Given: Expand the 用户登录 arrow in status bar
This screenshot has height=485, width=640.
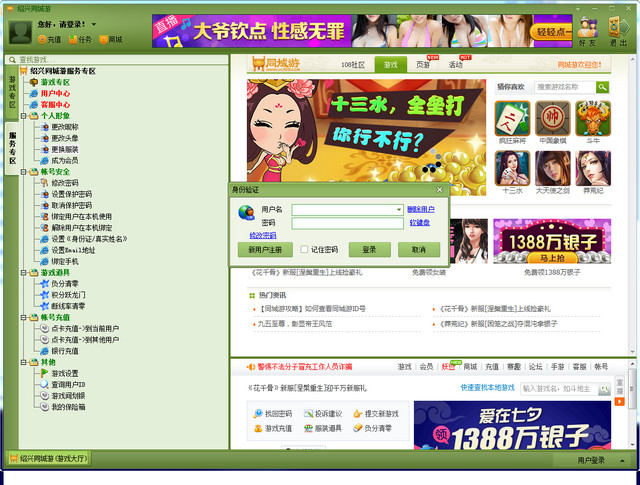Looking at the screenshot, I should click(622, 461).
